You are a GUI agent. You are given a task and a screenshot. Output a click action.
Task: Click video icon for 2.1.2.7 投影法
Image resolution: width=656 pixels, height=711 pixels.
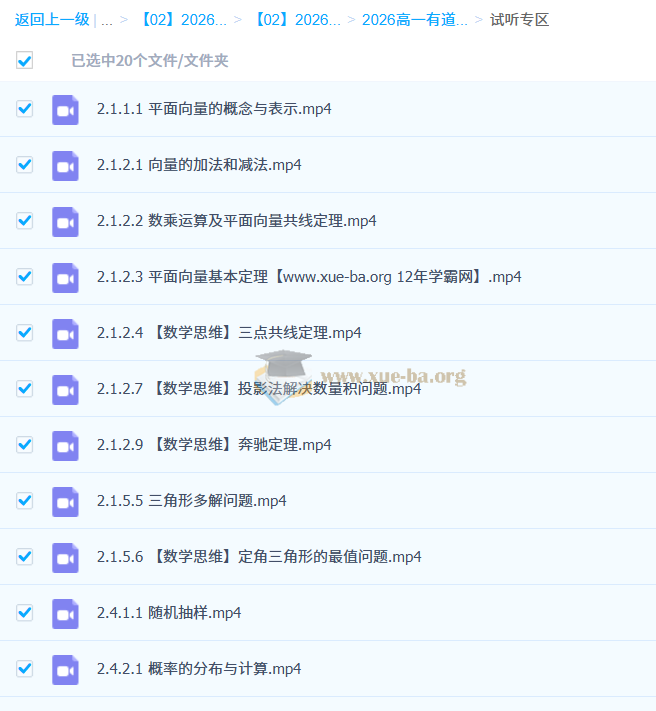pos(65,390)
